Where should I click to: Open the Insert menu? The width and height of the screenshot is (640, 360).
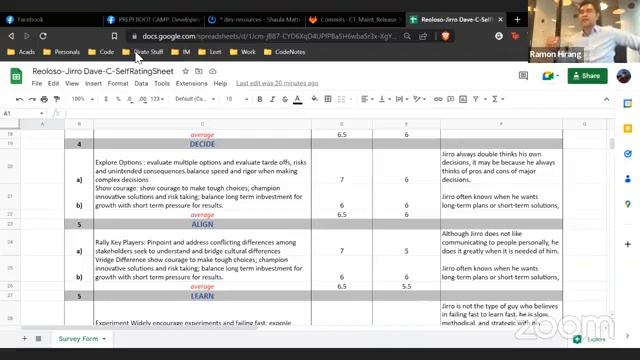93,83
